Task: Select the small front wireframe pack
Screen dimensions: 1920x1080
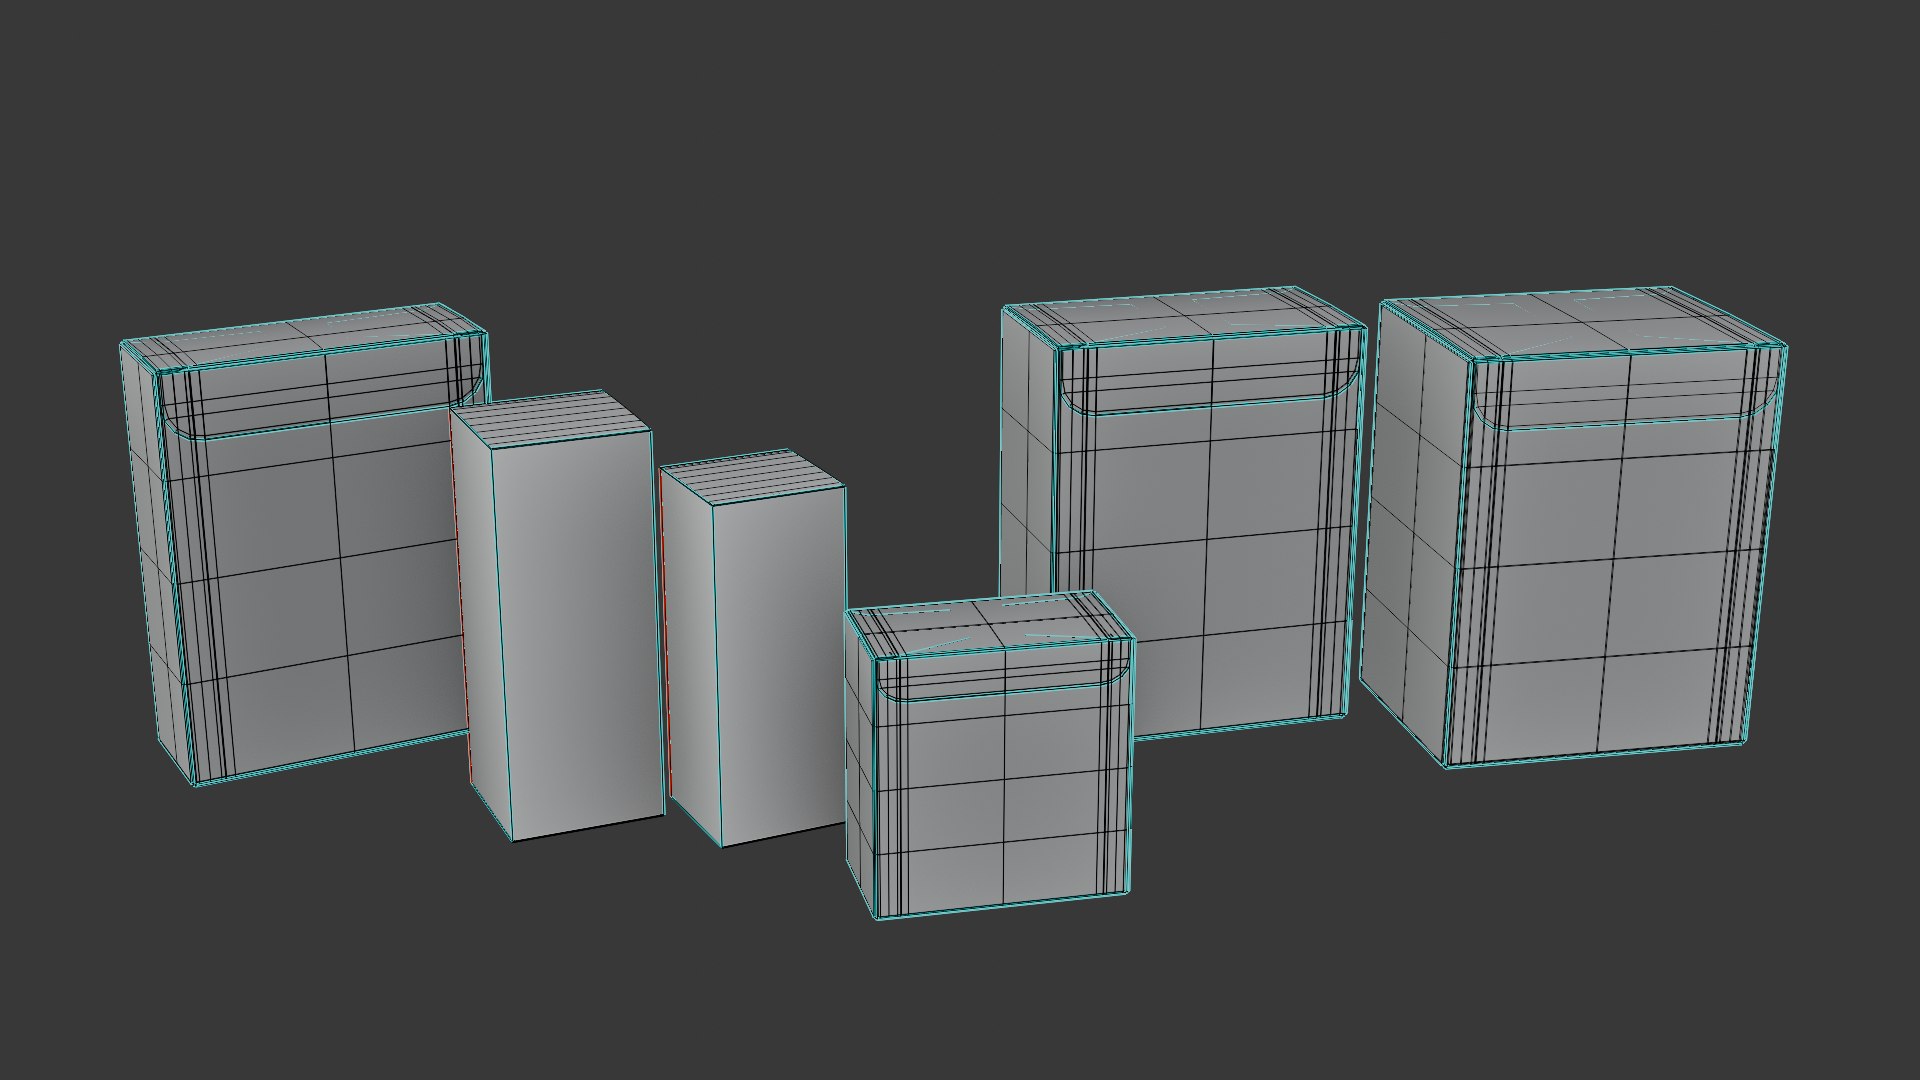Action: 990,755
